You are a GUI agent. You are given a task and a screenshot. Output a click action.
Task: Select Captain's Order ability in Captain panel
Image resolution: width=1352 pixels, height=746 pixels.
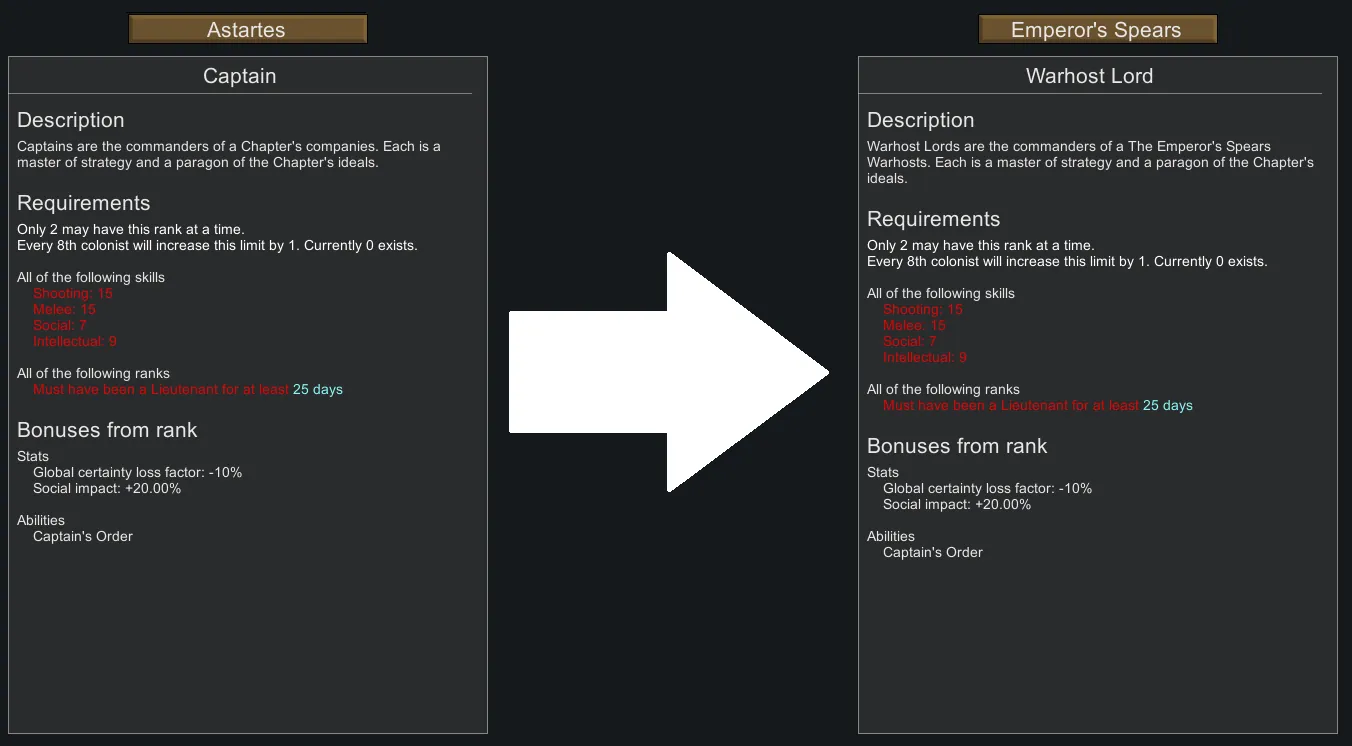click(x=83, y=536)
